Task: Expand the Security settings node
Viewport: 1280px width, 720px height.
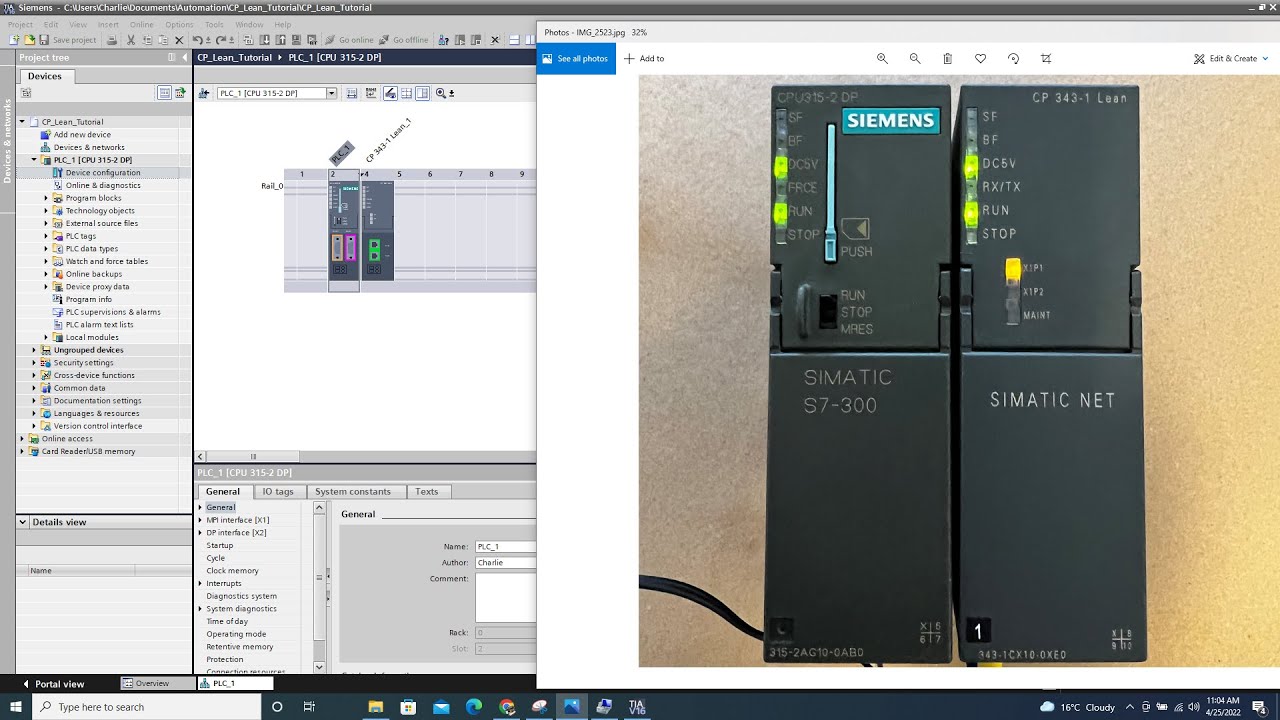Action: (34, 363)
